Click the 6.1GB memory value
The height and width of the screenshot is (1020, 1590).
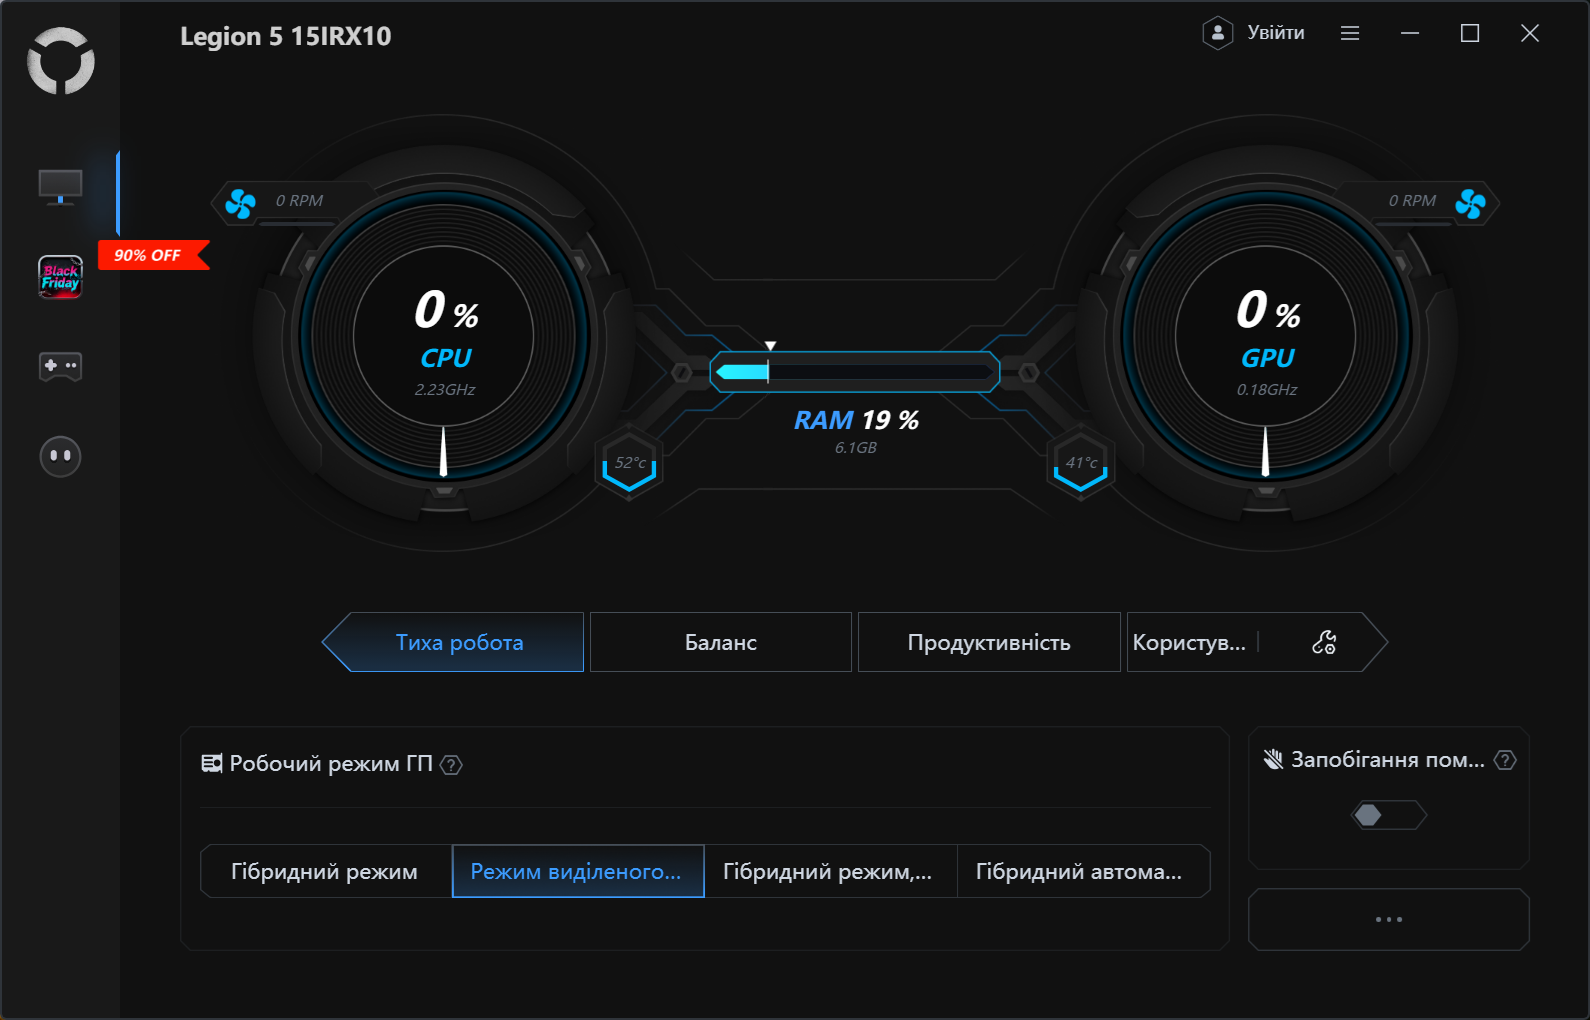[x=856, y=448]
